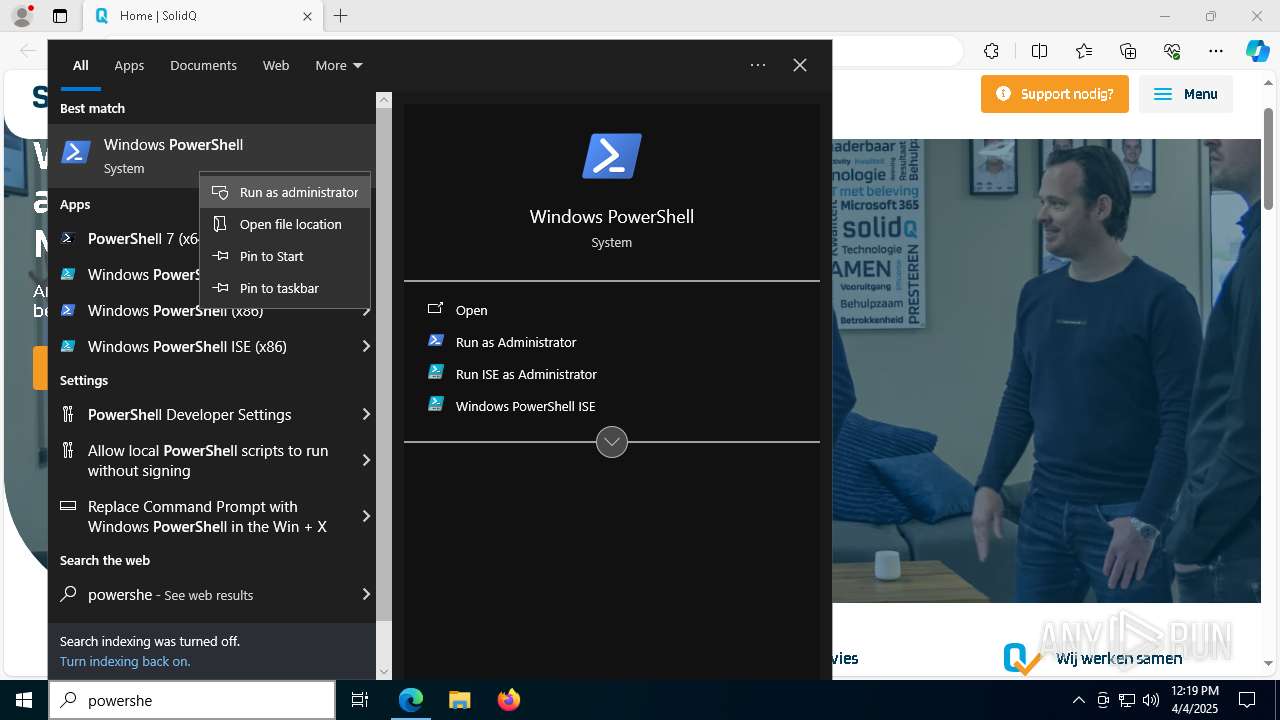Toggle Edge split screen icon
Viewport: 1280px width, 720px height.
tap(1039, 51)
